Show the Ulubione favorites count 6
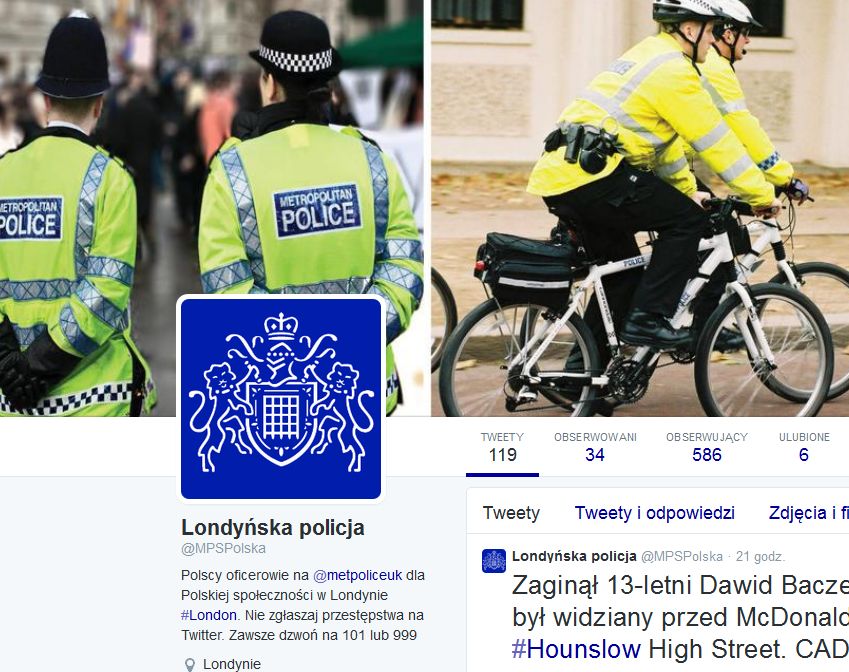 (804, 447)
